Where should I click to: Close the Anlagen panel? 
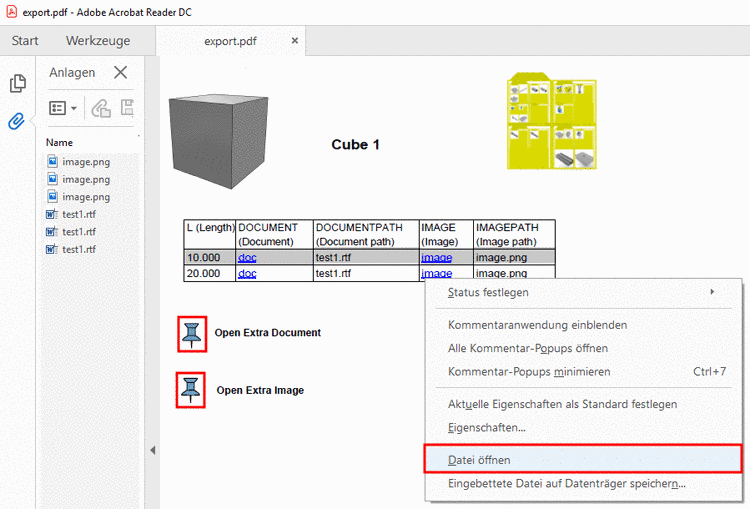click(121, 72)
